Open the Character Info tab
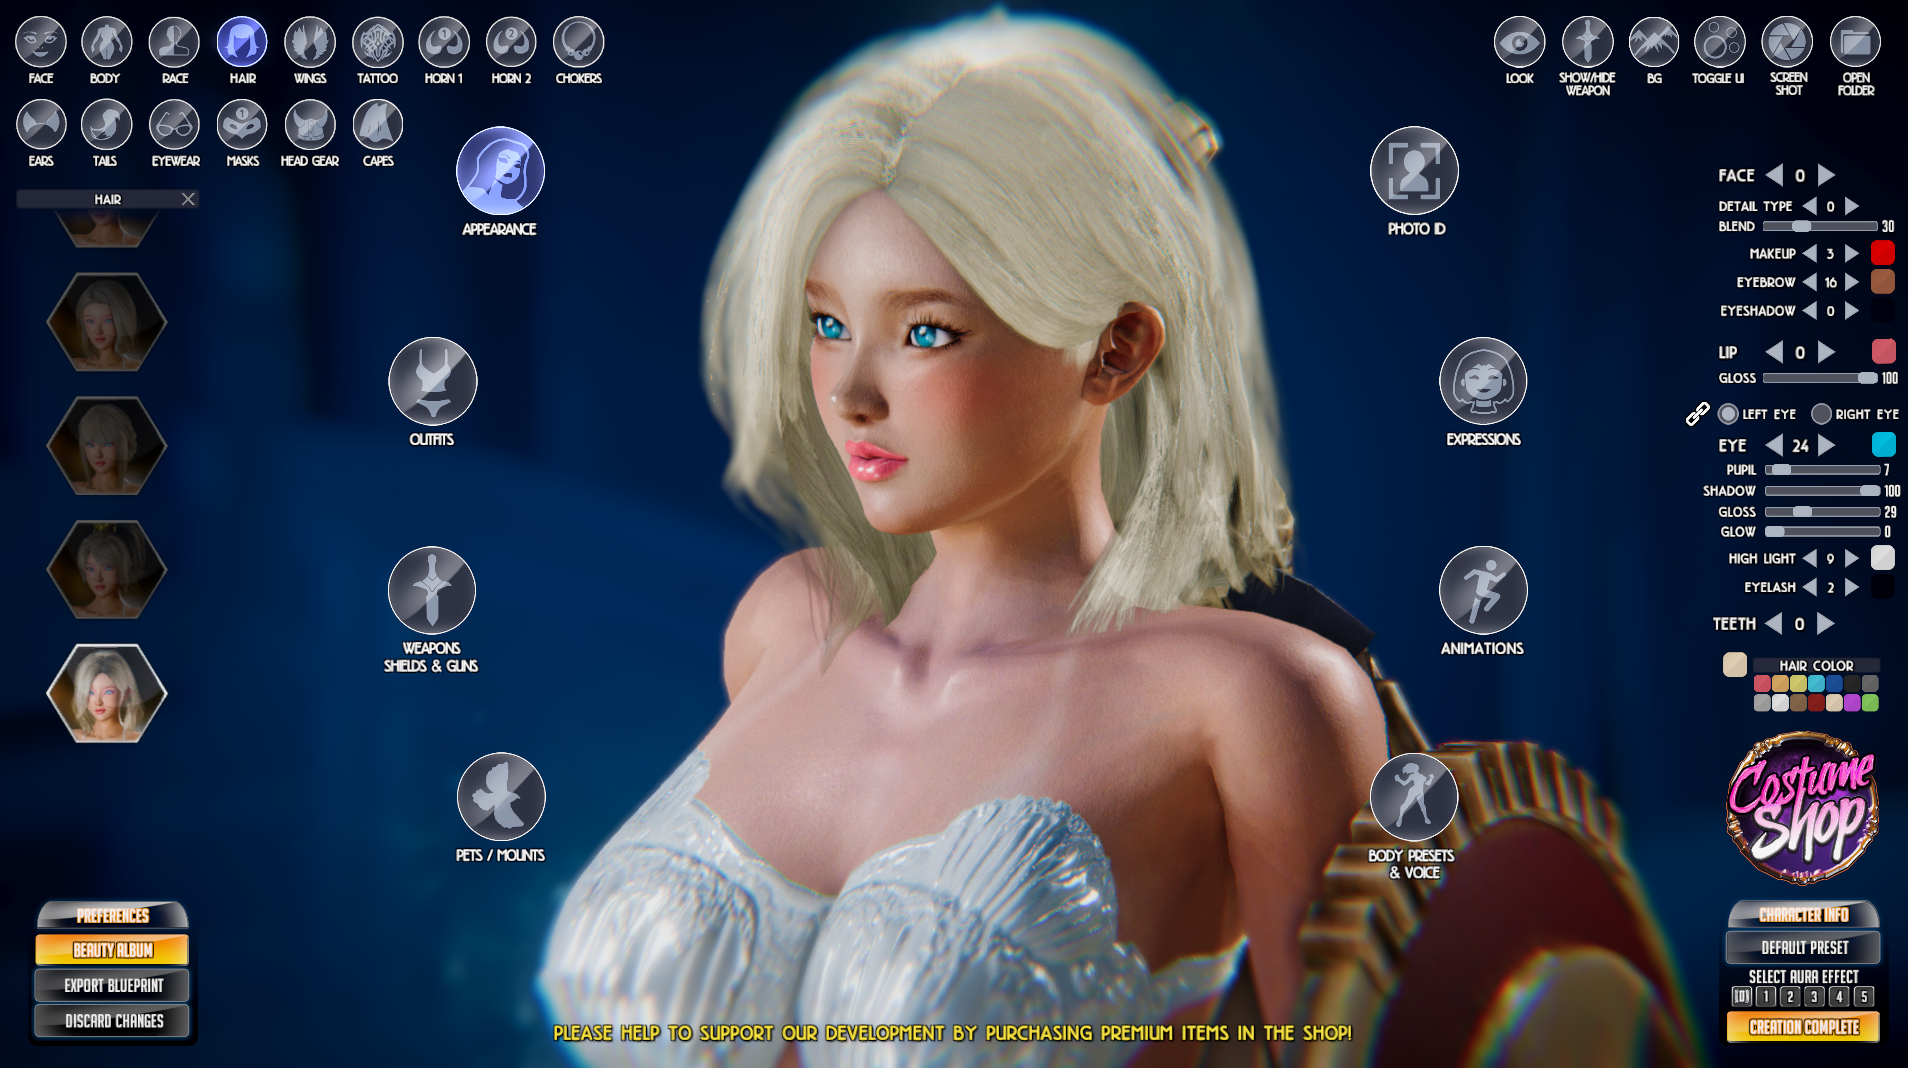This screenshot has width=1908, height=1068. 1803,914
